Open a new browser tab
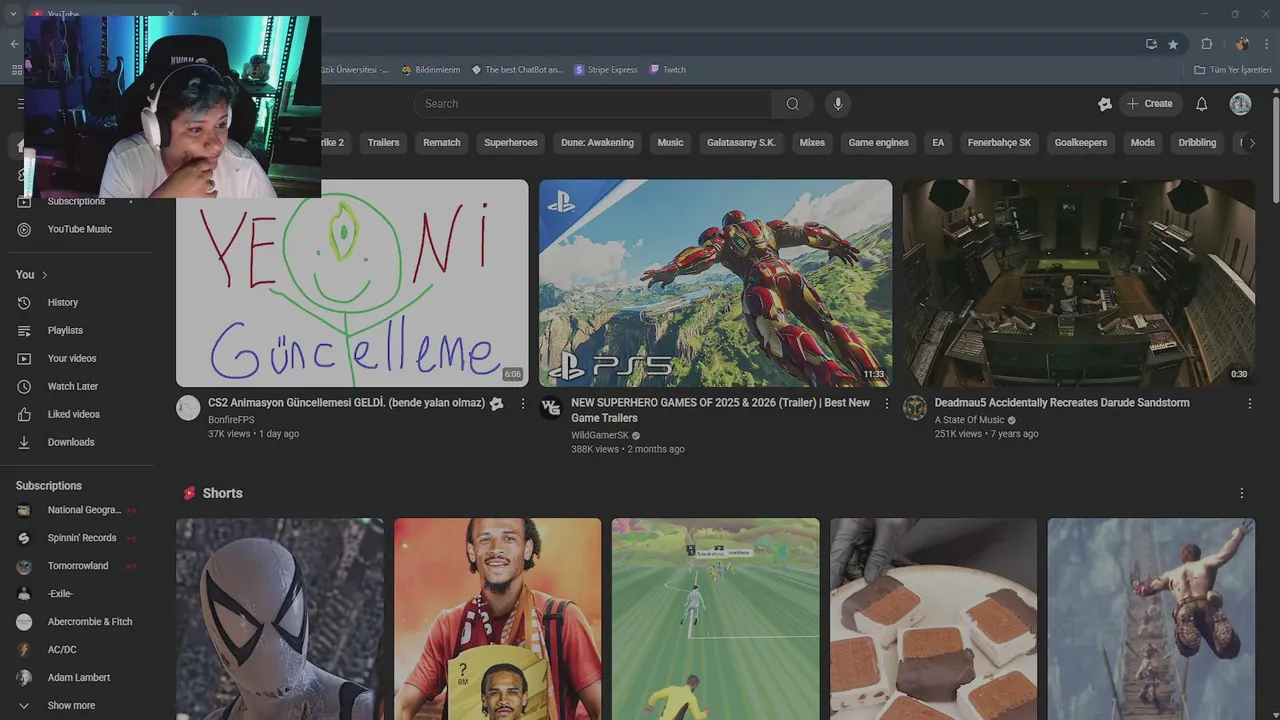Image resolution: width=1280 pixels, height=720 pixels. click(x=194, y=14)
